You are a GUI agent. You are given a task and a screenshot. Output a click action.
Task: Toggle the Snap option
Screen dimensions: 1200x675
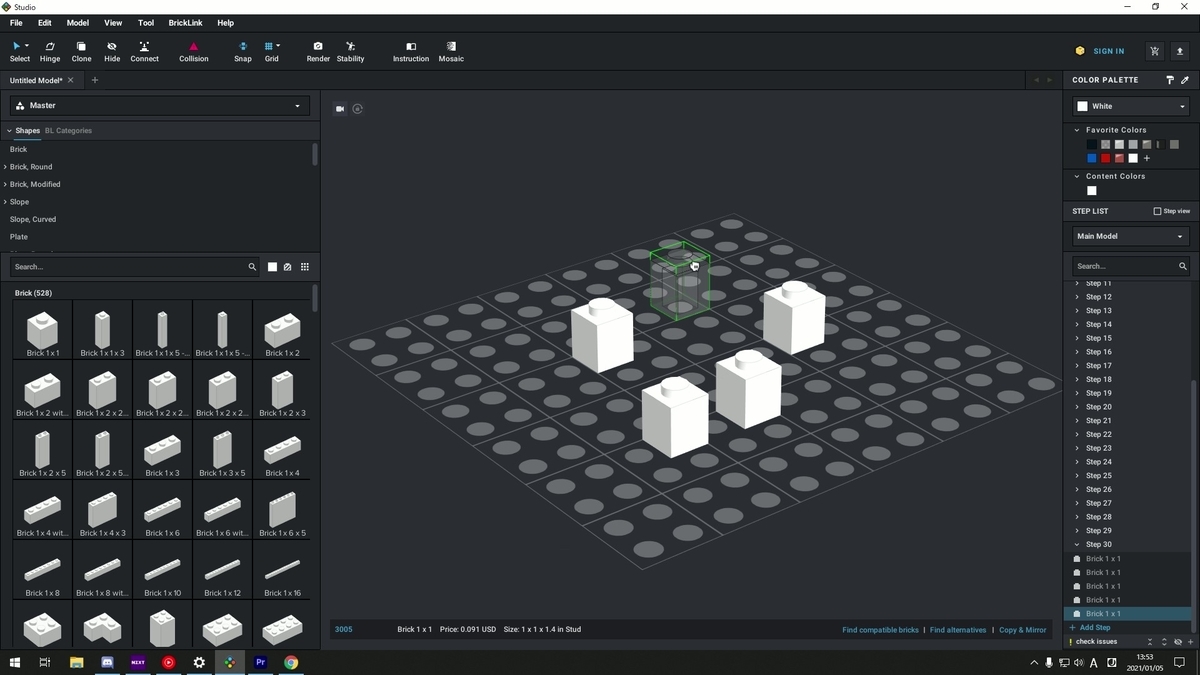243,51
